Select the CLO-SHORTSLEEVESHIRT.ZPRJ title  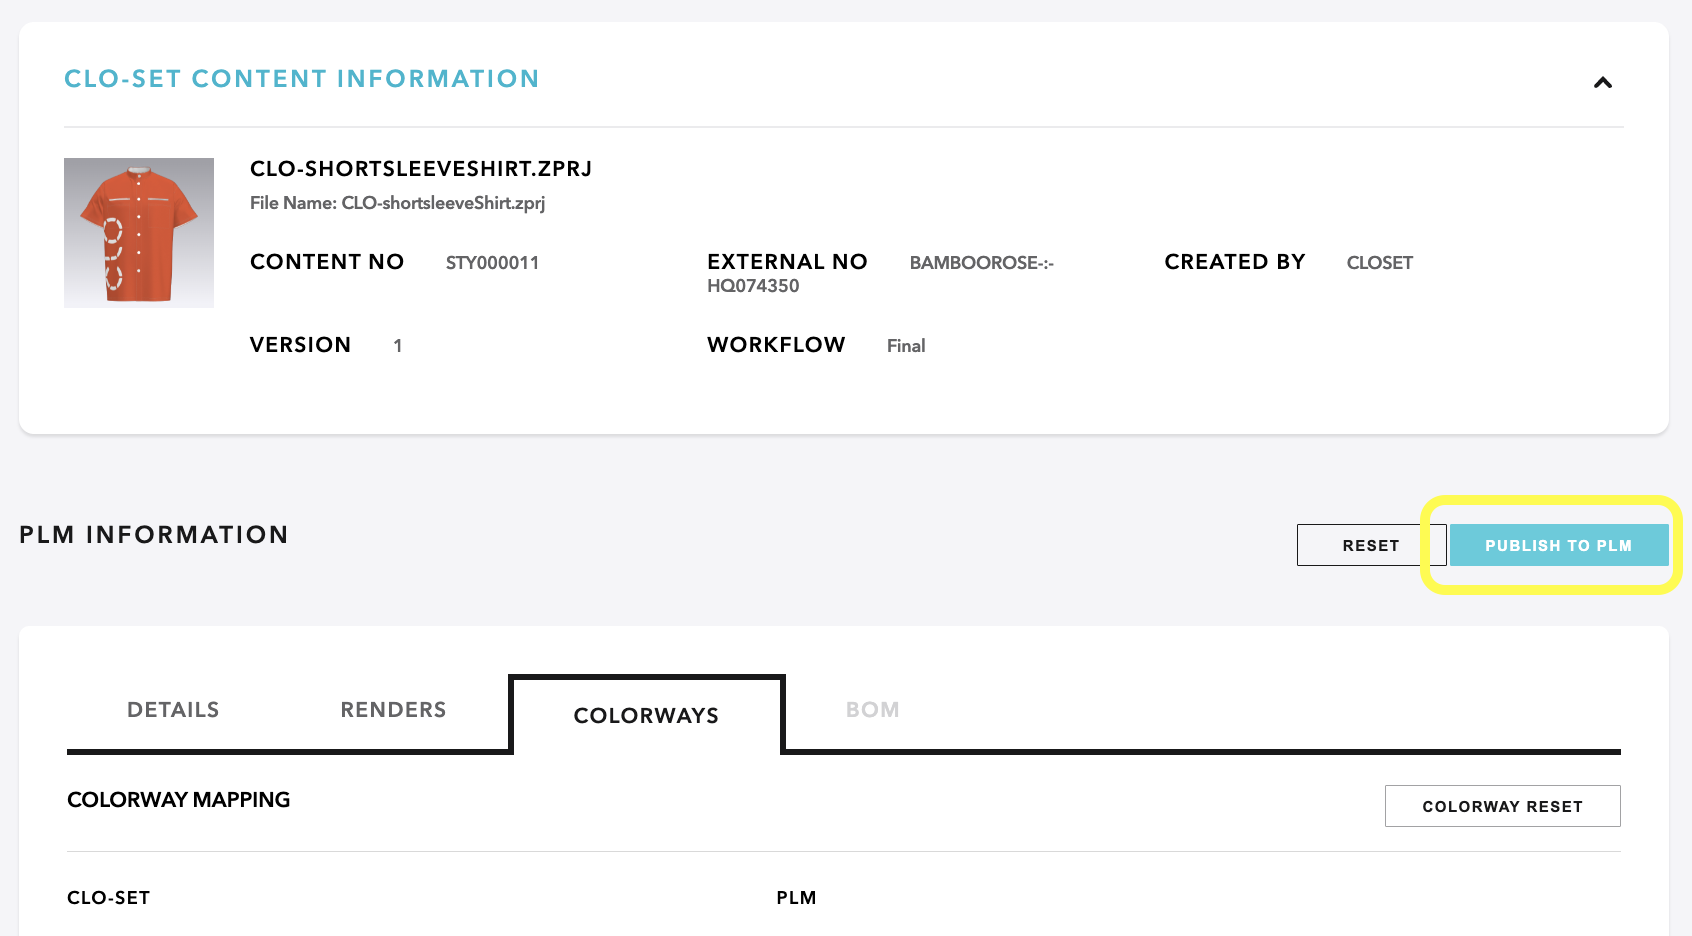pyautogui.click(x=421, y=169)
